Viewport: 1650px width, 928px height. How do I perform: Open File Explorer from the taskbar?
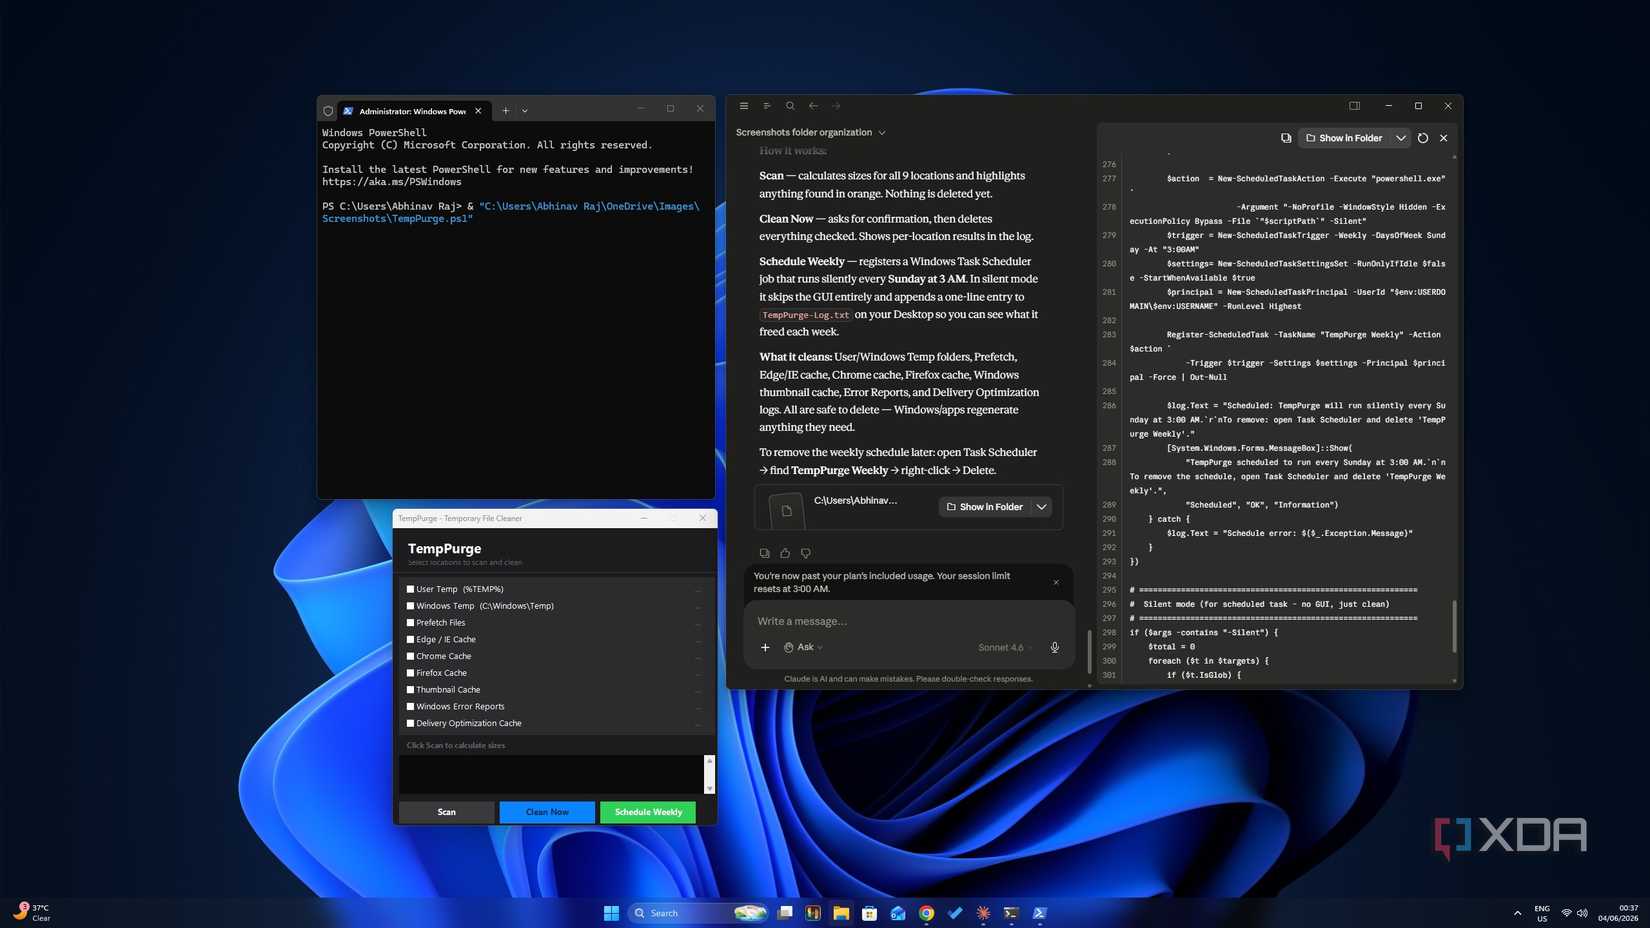click(x=841, y=913)
